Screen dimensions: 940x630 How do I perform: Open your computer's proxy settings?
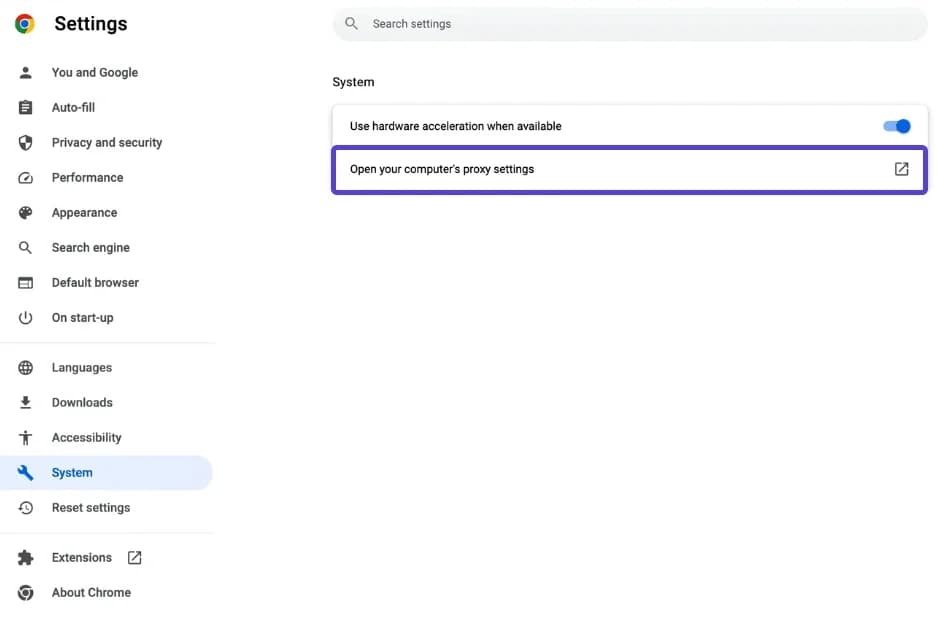pyautogui.click(x=628, y=169)
